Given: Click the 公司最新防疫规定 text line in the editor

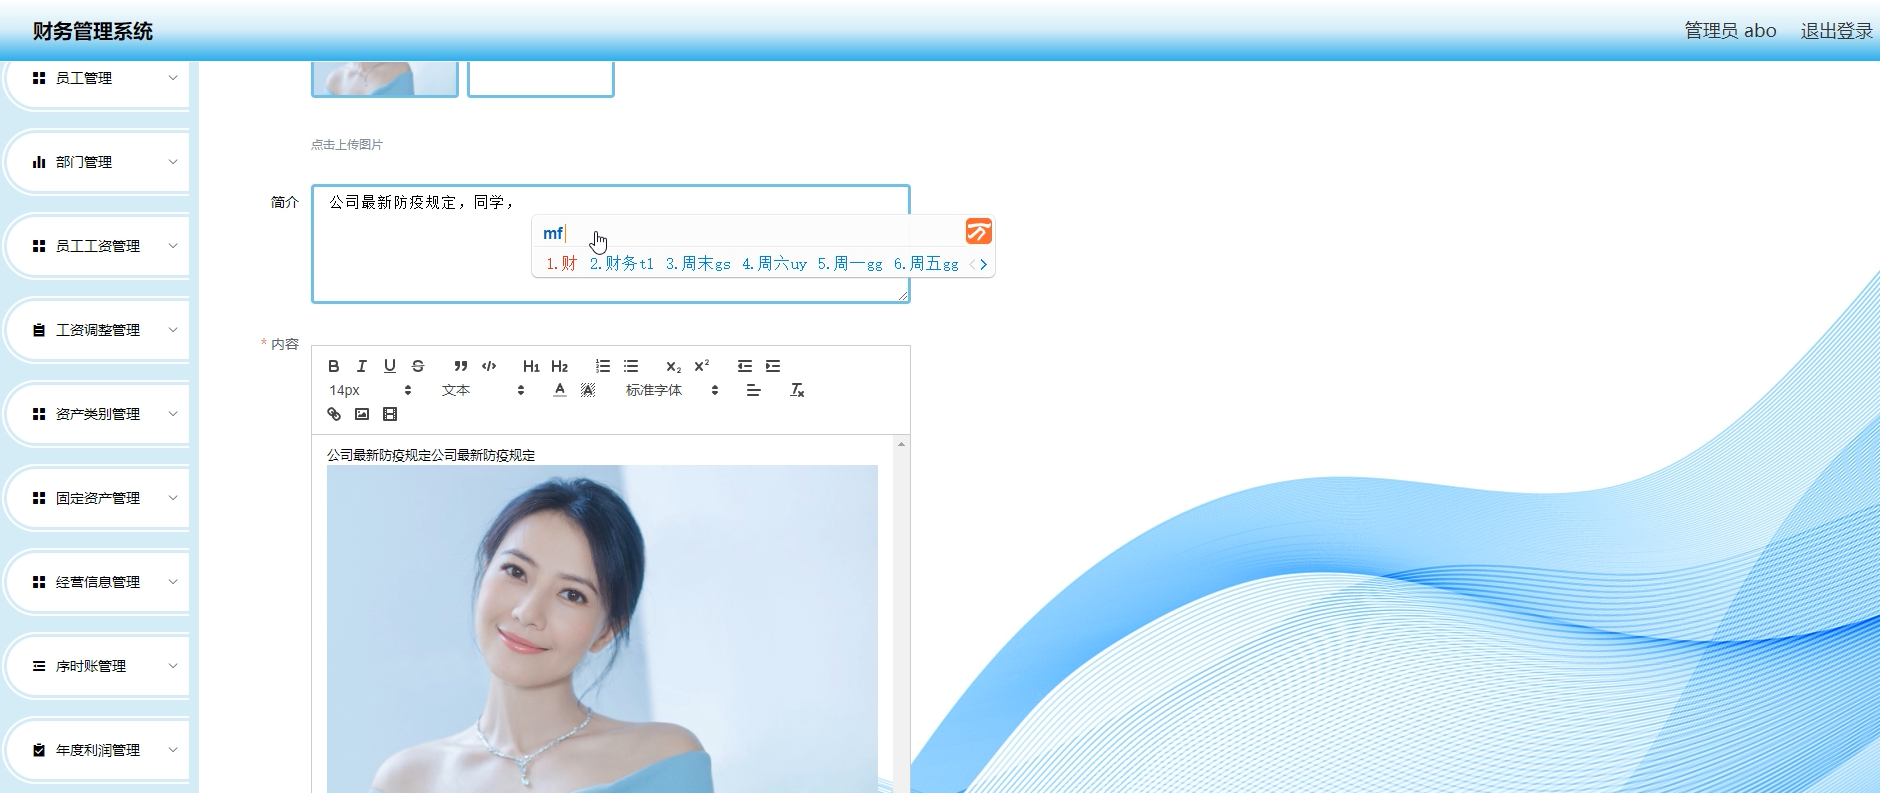Looking at the screenshot, I should point(431,455).
